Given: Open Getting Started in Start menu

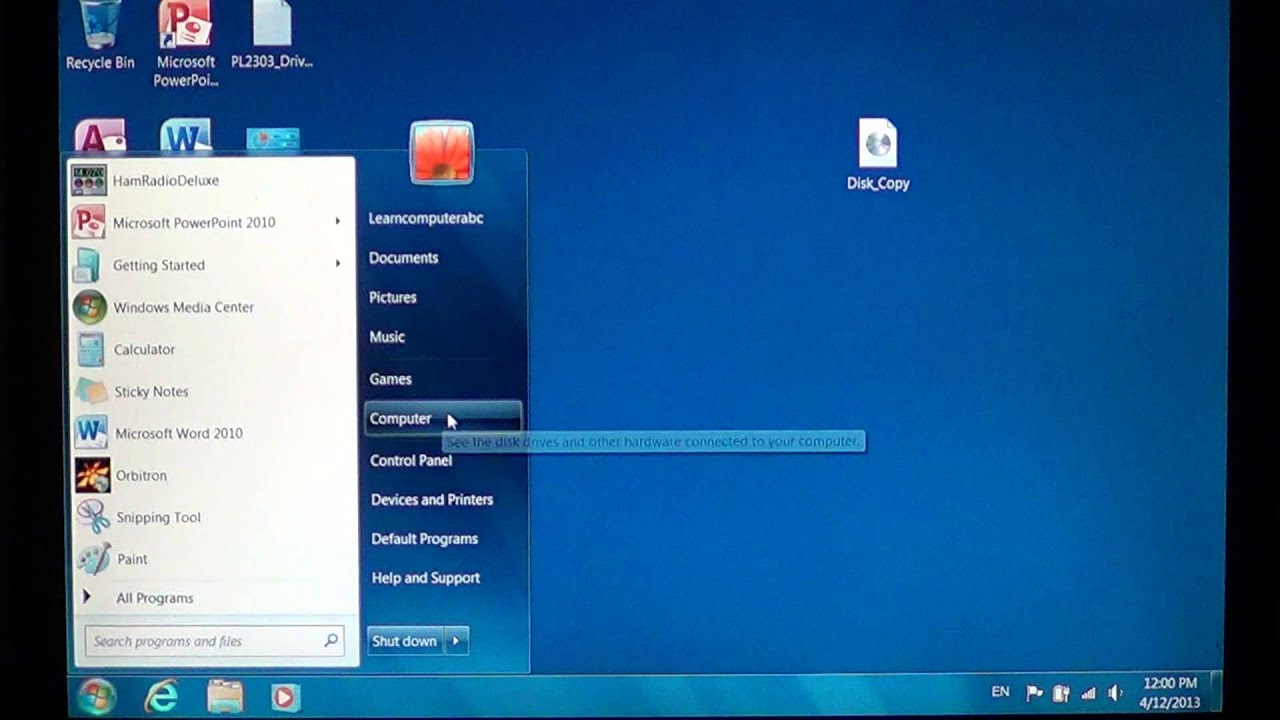Looking at the screenshot, I should point(212,265).
